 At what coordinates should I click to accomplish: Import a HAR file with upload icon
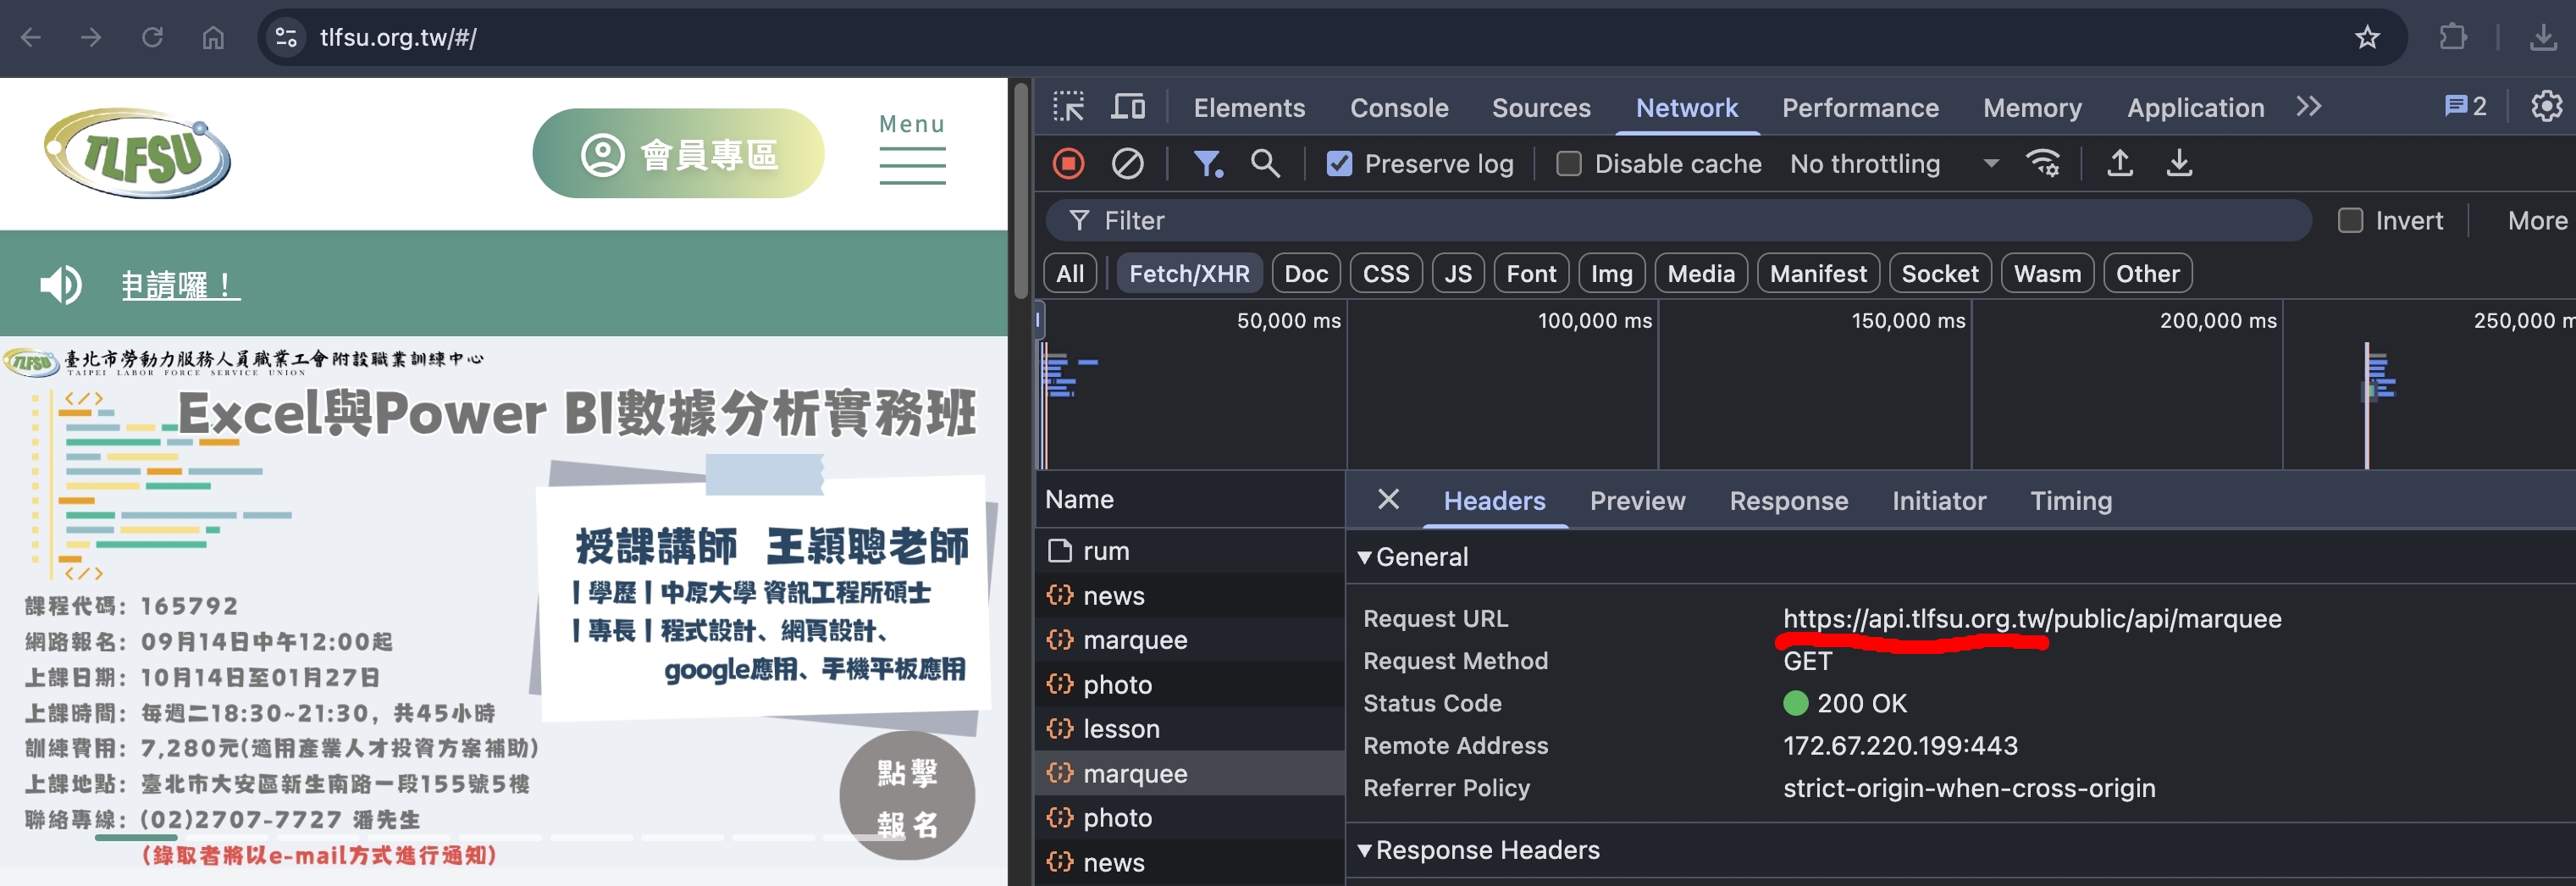pyautogui.click(x=2119, y=163)
